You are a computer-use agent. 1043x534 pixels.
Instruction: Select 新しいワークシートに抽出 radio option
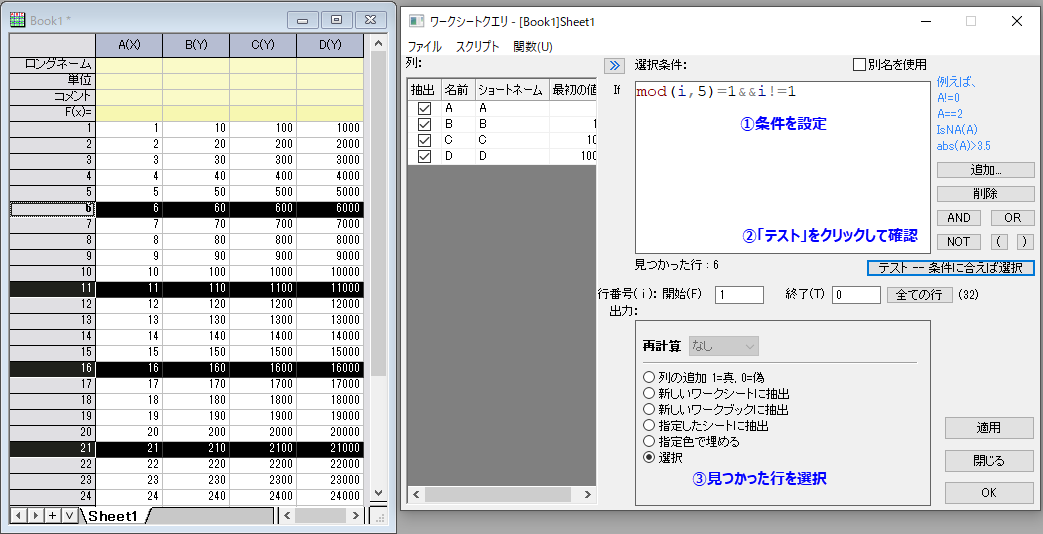[649, 393]
